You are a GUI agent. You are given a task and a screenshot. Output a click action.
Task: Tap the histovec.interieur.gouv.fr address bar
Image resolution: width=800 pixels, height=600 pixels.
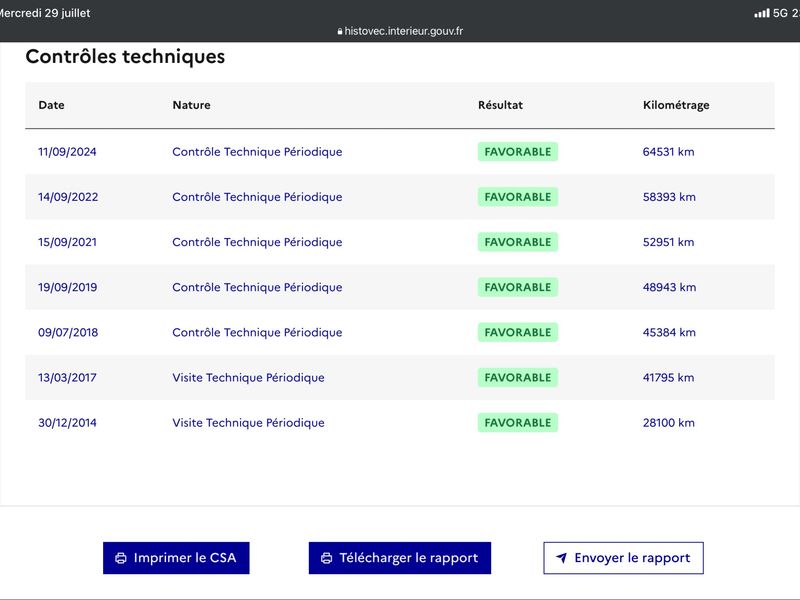[x=400, y=31]
